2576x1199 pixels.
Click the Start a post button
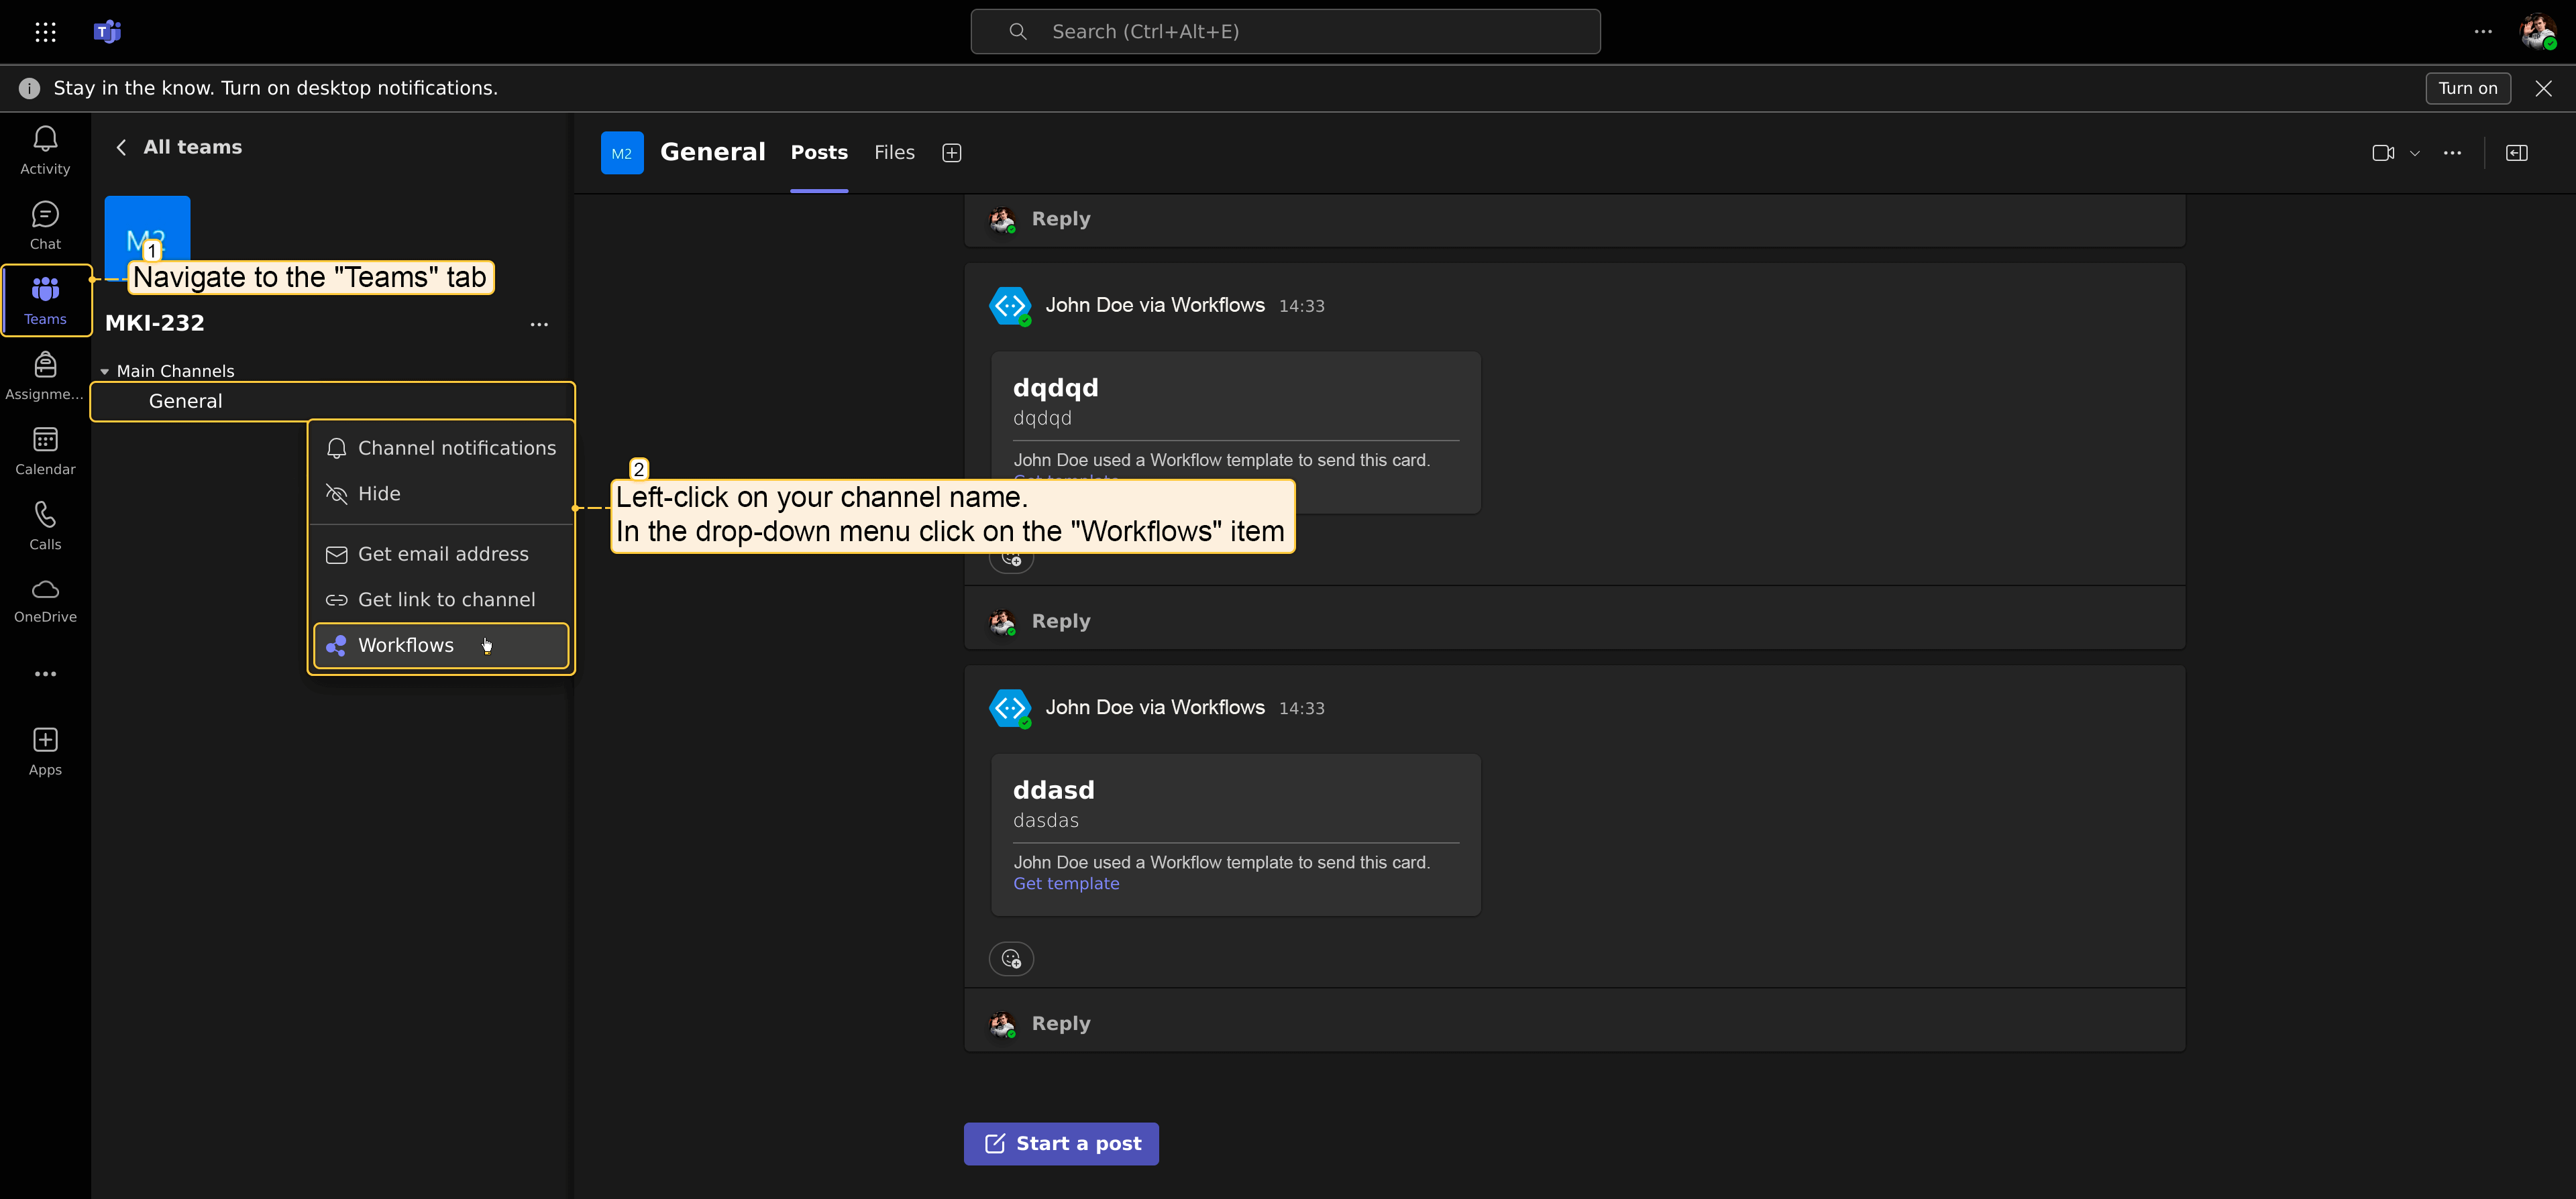tap(1061, 1143)
